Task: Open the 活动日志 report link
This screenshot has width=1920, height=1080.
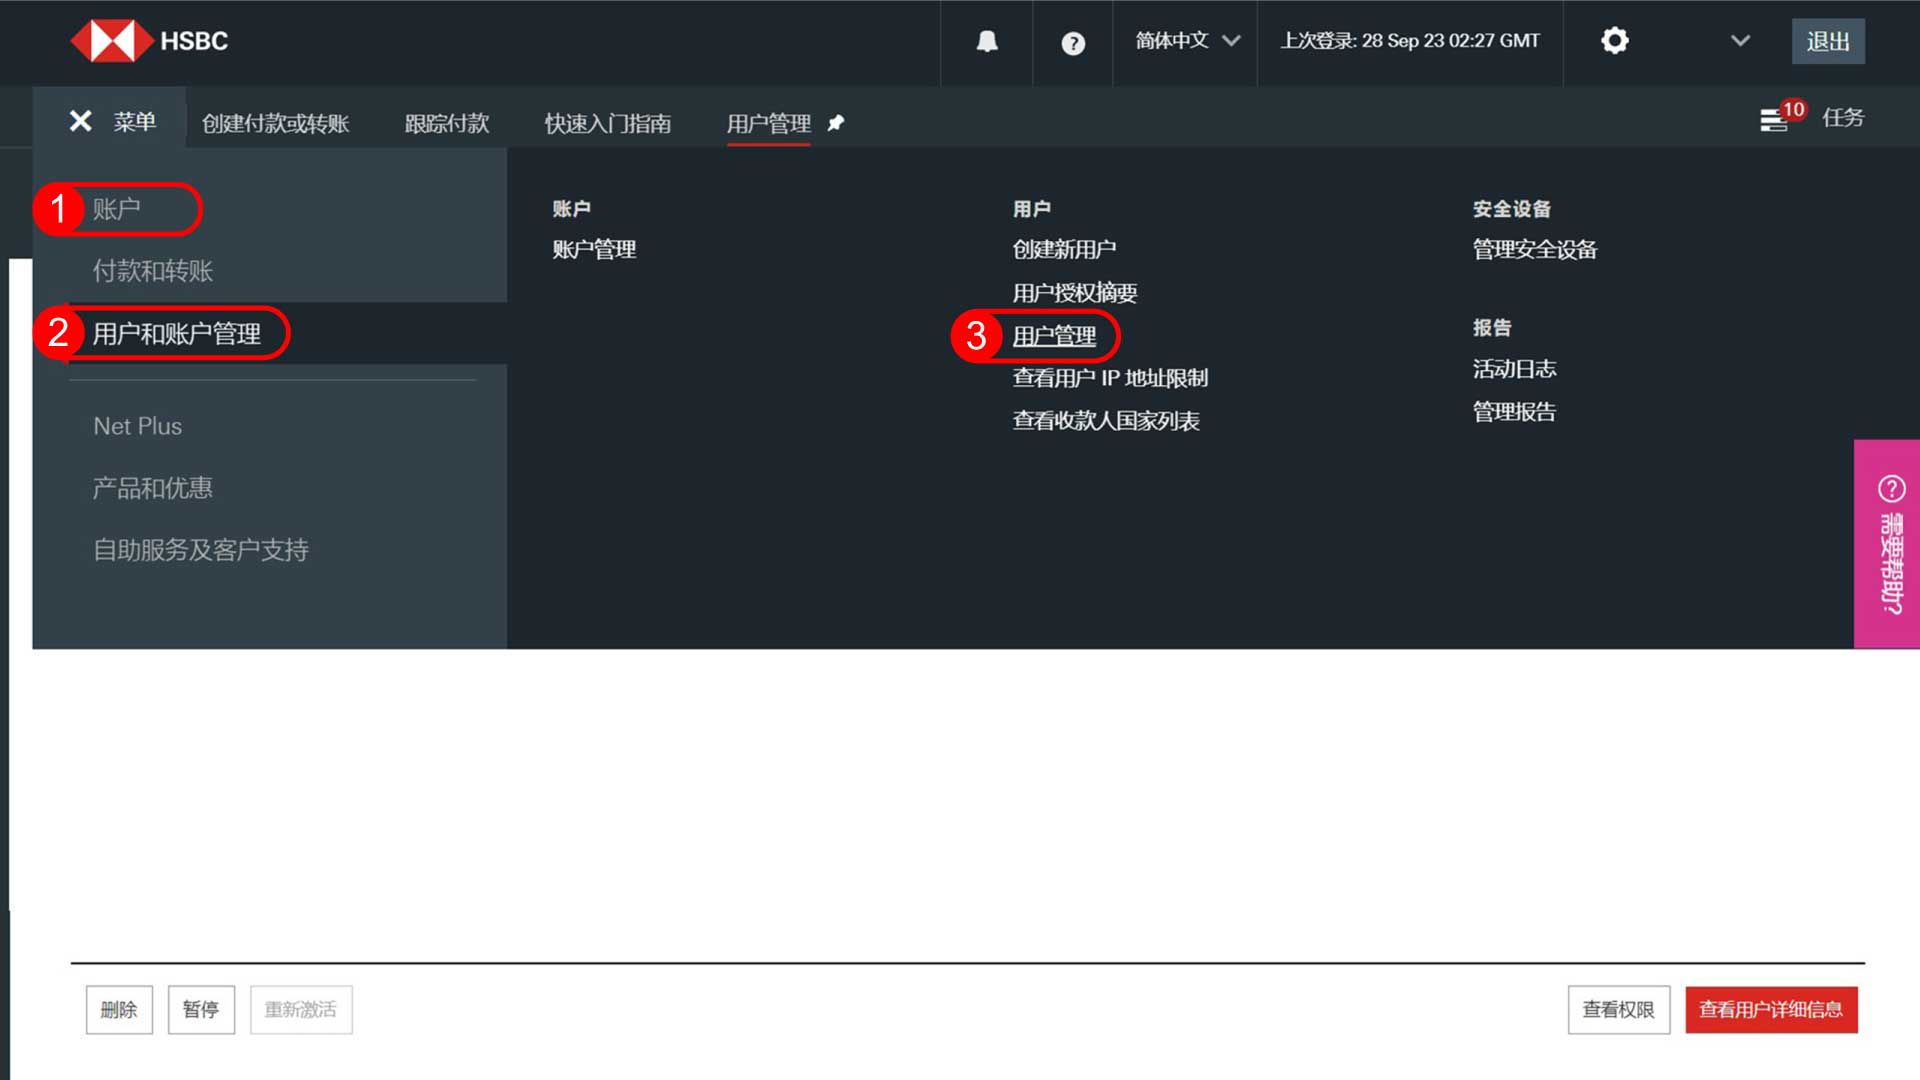Action: click(1514, 368)
